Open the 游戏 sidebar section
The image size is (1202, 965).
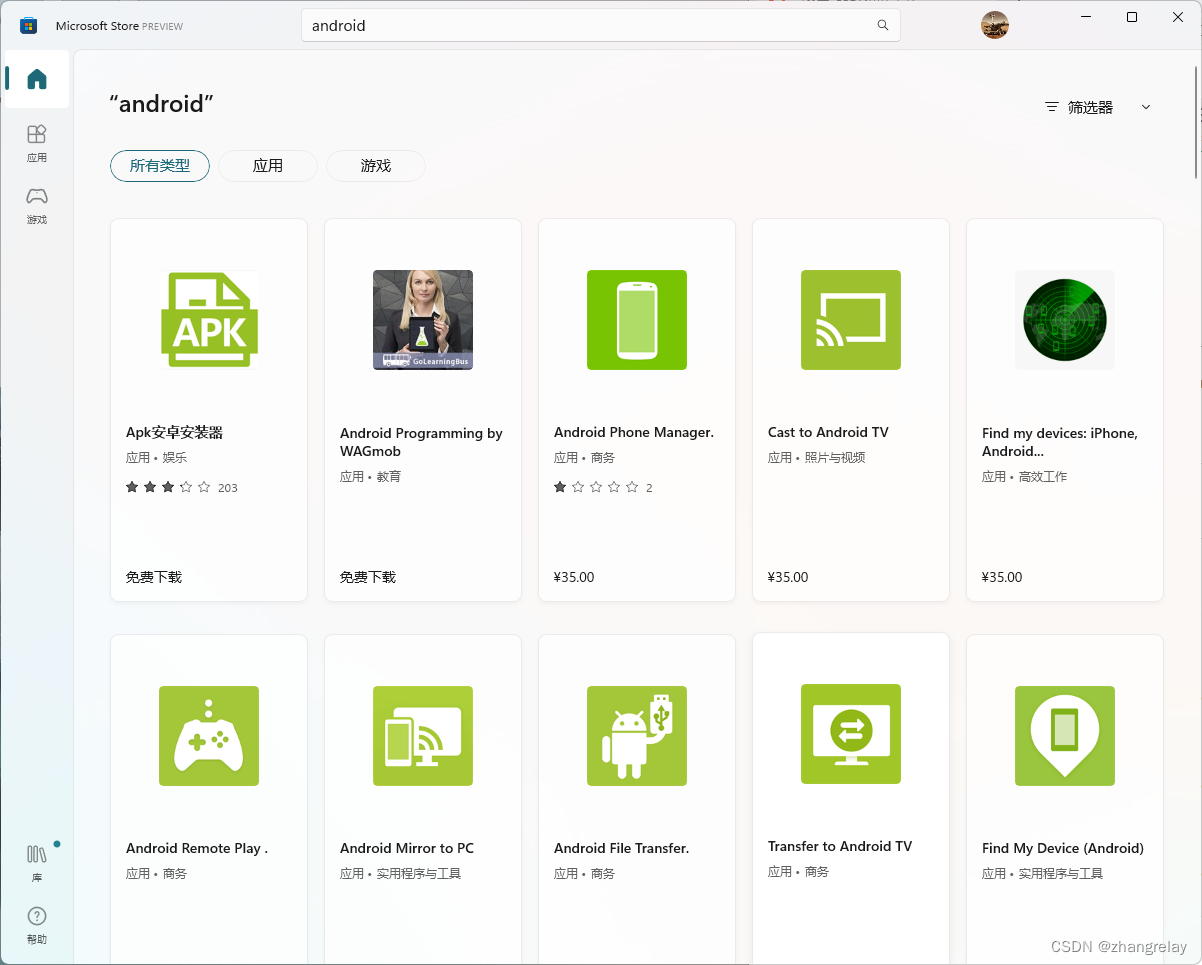tap(37, 205)
